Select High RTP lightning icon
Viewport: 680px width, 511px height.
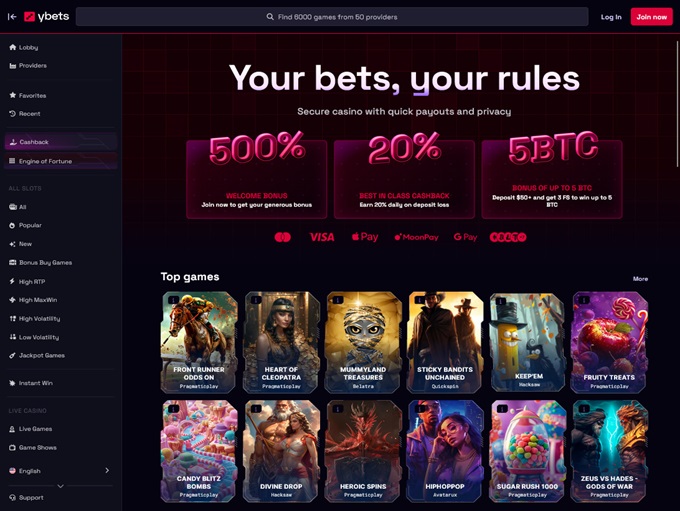pyautogui.click(x=13, y=282)
